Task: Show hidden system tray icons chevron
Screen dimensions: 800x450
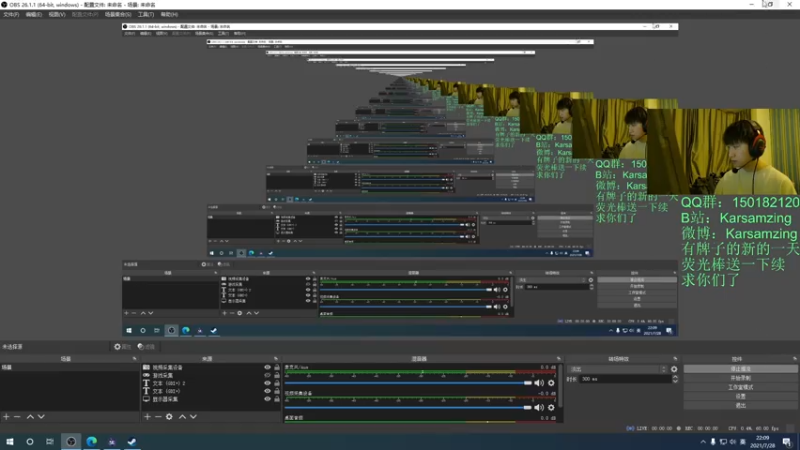Action: click(703, 442)
